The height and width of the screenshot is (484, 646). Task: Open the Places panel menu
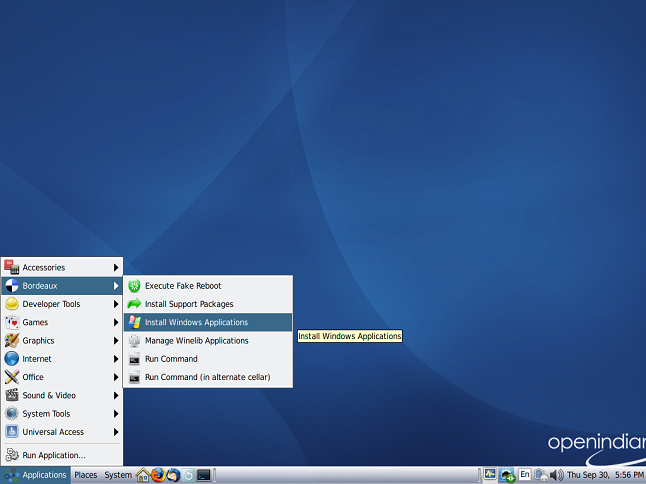(85, 475)
